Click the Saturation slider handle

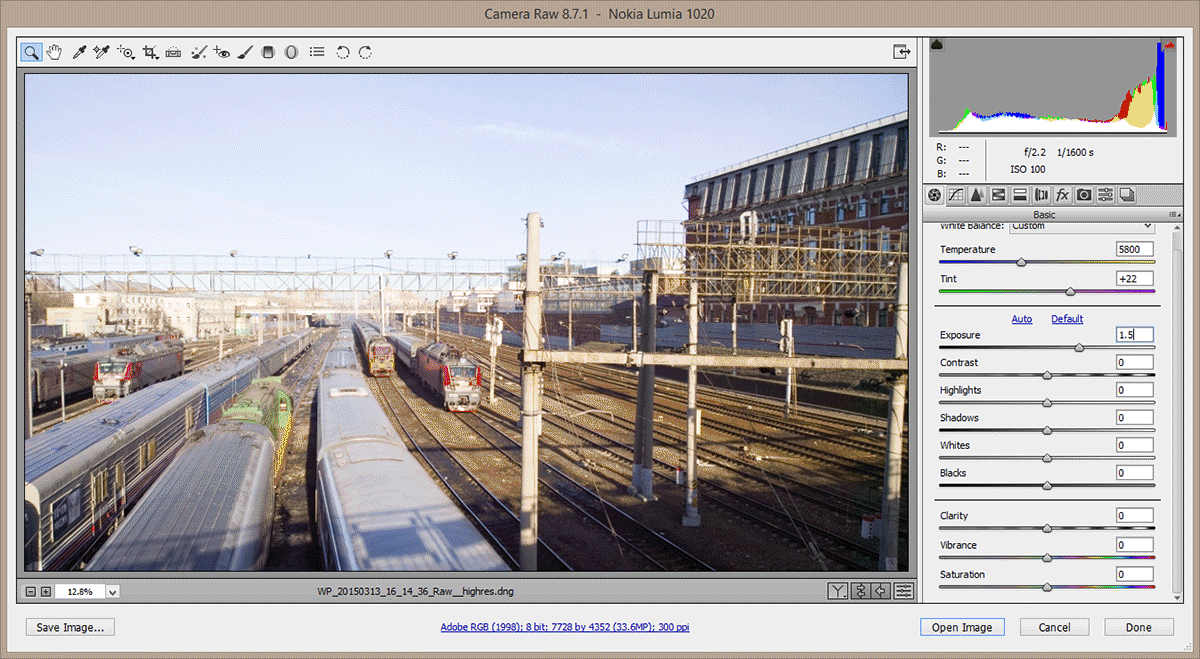point(1047,587)
